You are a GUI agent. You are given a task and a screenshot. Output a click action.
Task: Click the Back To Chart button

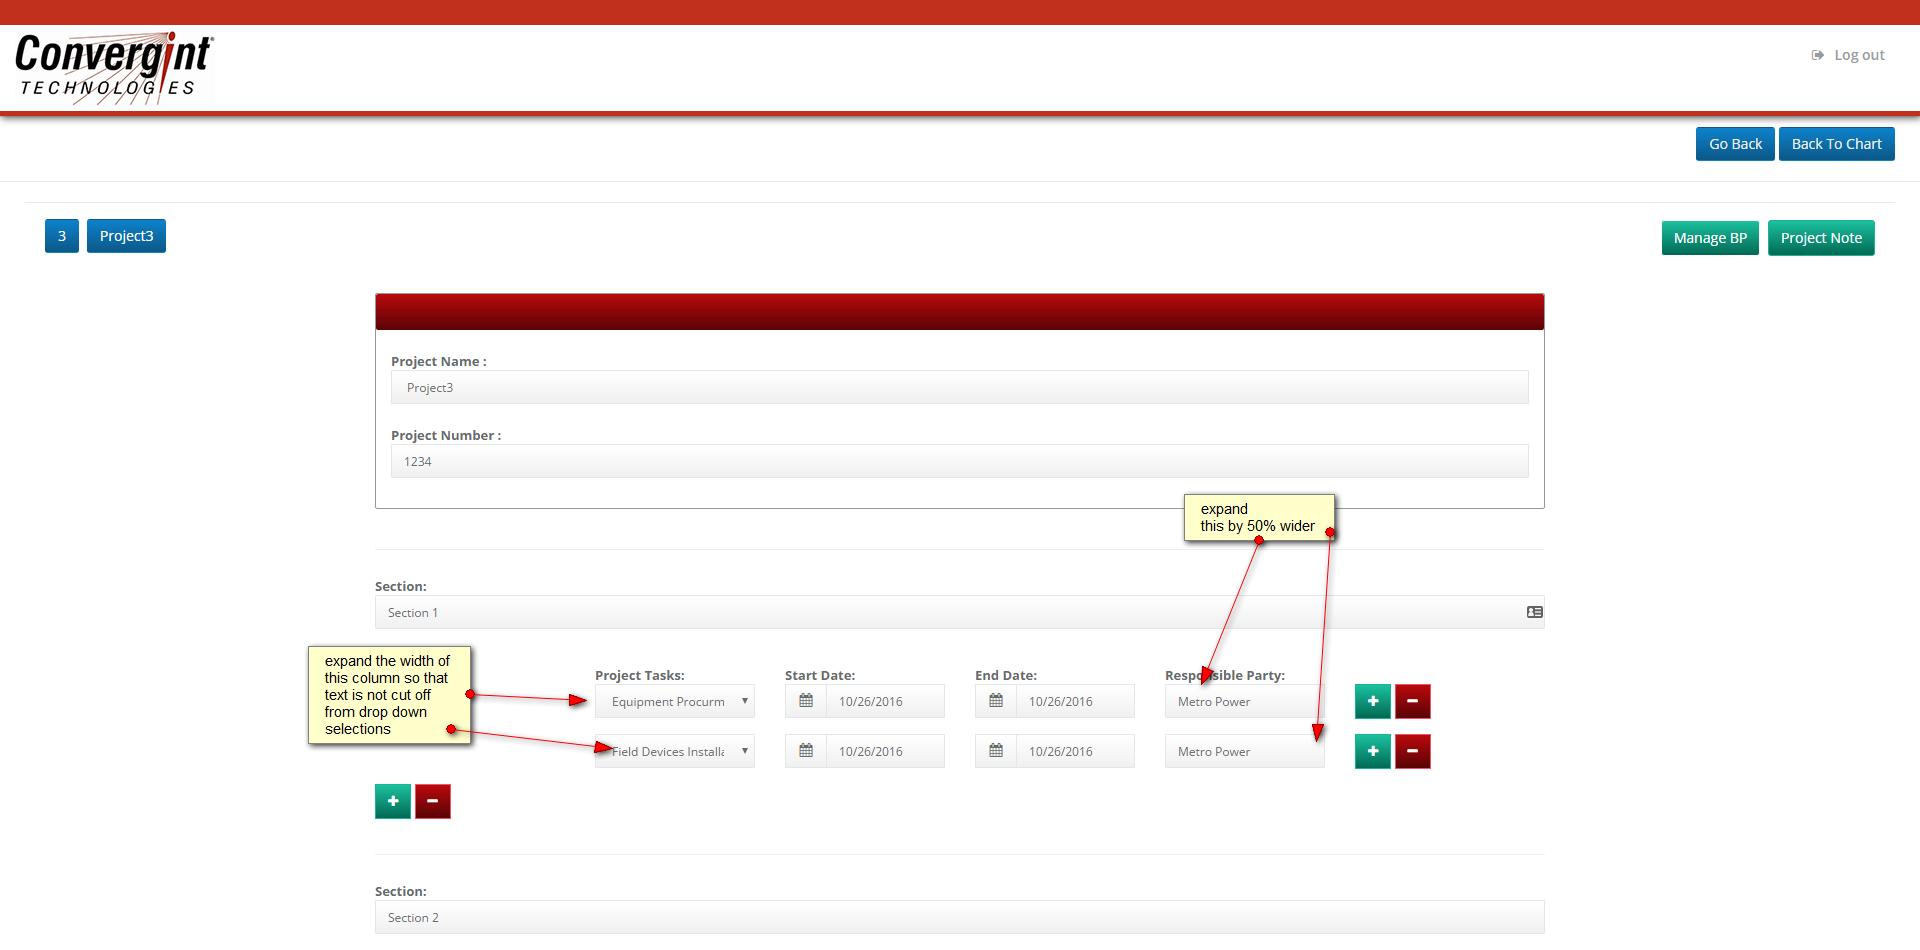1836,144
